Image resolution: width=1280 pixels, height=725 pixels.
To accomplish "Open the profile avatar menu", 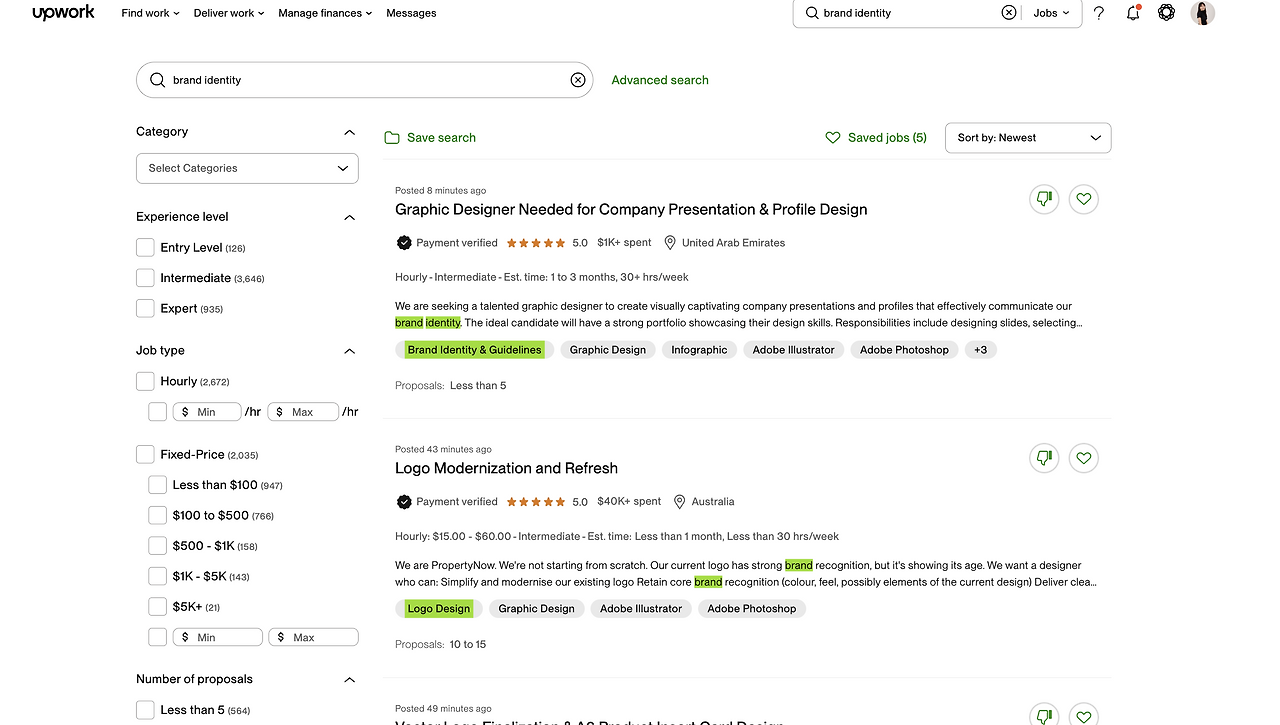I will coord(1203,13).
